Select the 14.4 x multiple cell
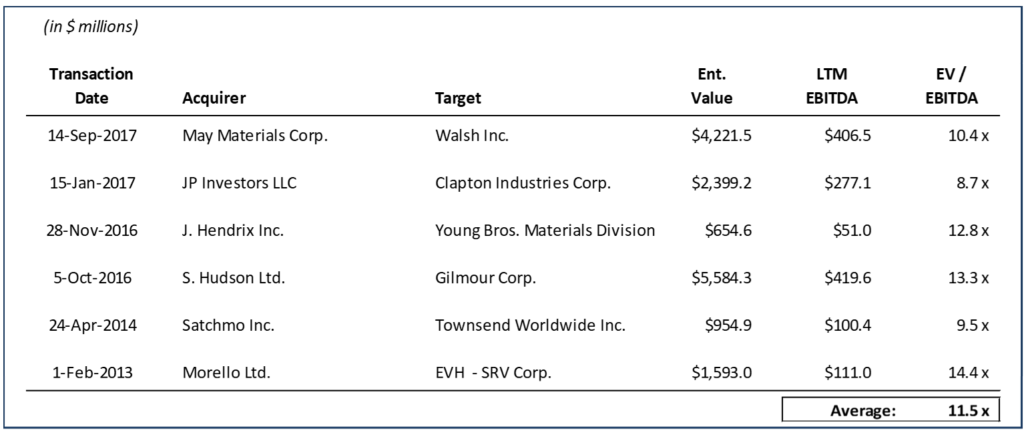The height and width of the screenshot is (431, 1024). coord(969,374)
